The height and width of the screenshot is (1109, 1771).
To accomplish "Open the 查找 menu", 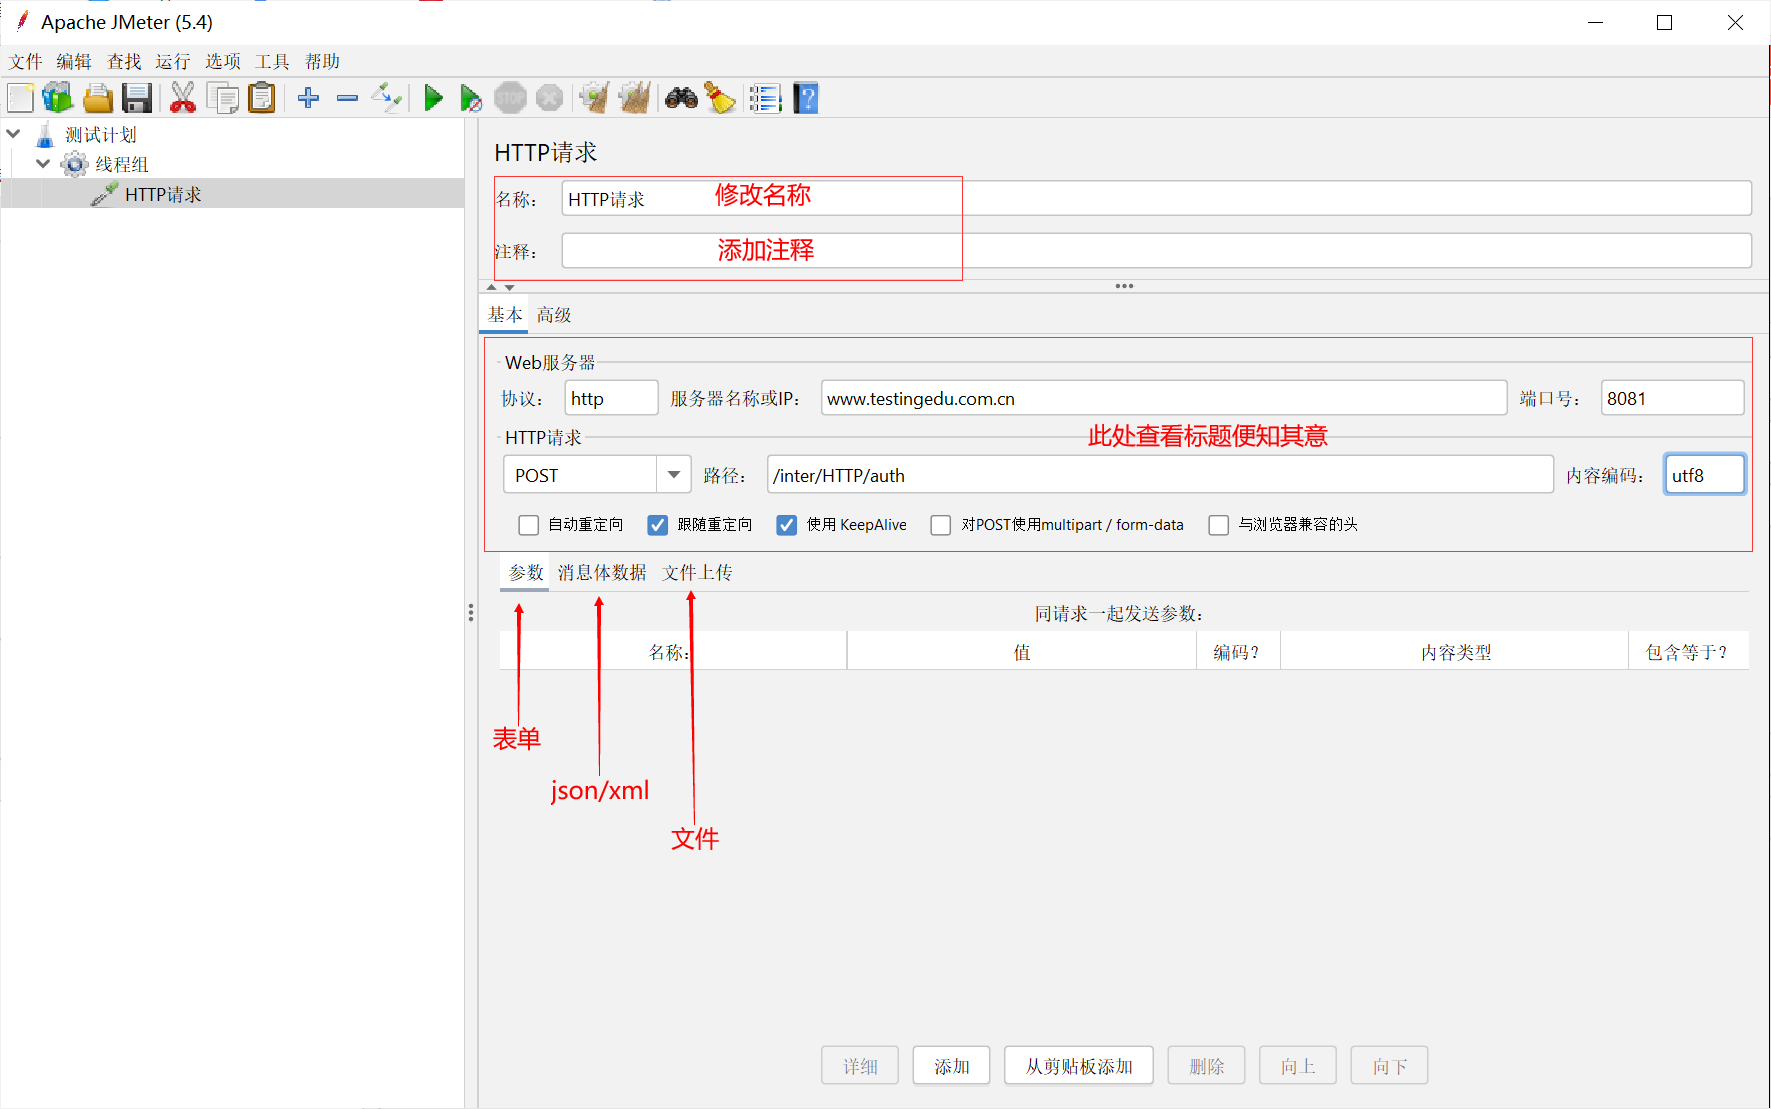I will tap(124, 62).
